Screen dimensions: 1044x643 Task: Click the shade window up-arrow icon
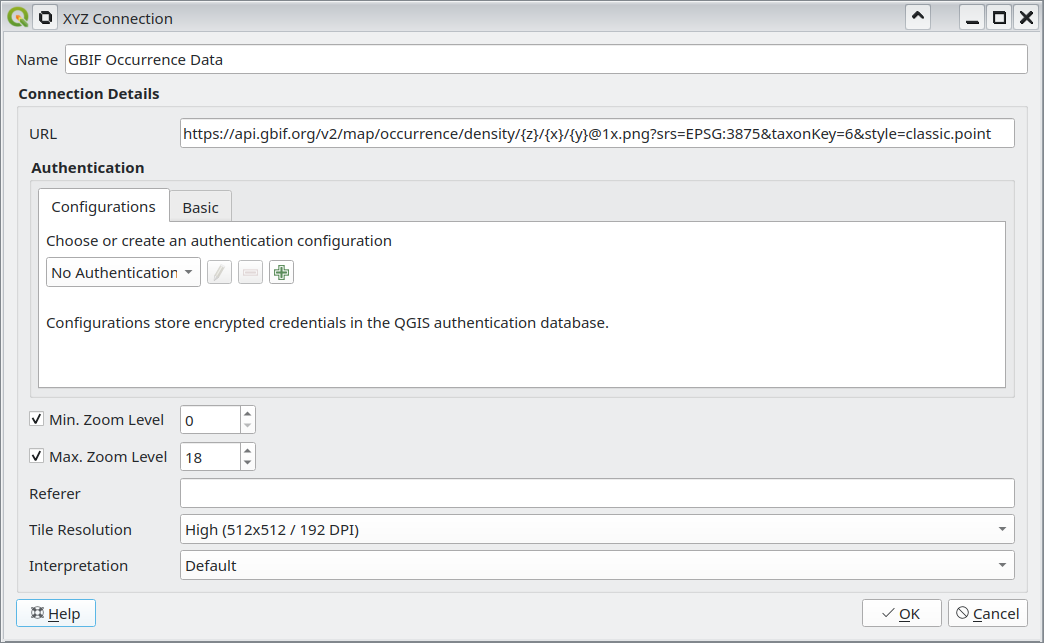point(918,18)
